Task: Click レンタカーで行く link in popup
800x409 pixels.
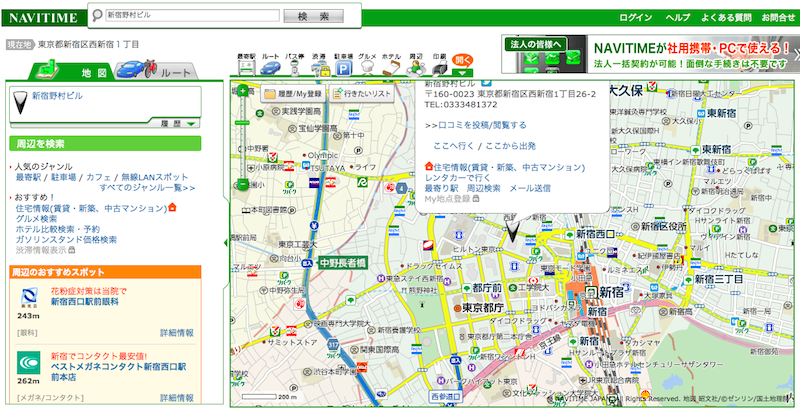Action: click(458, 178)
